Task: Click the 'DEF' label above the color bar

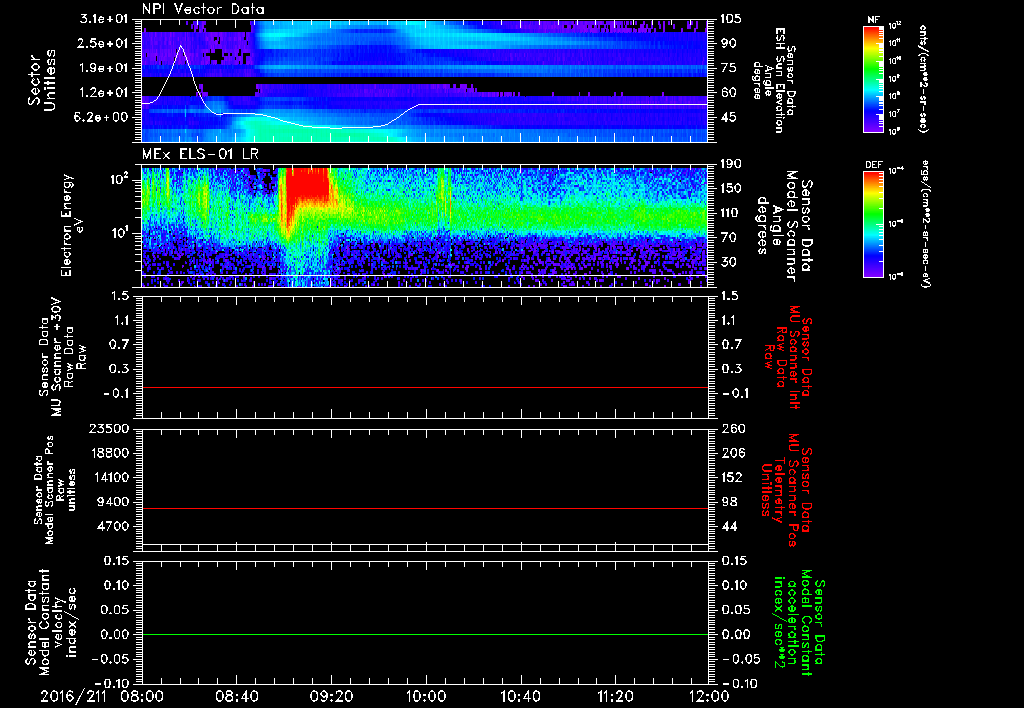Action: (873, 165)
